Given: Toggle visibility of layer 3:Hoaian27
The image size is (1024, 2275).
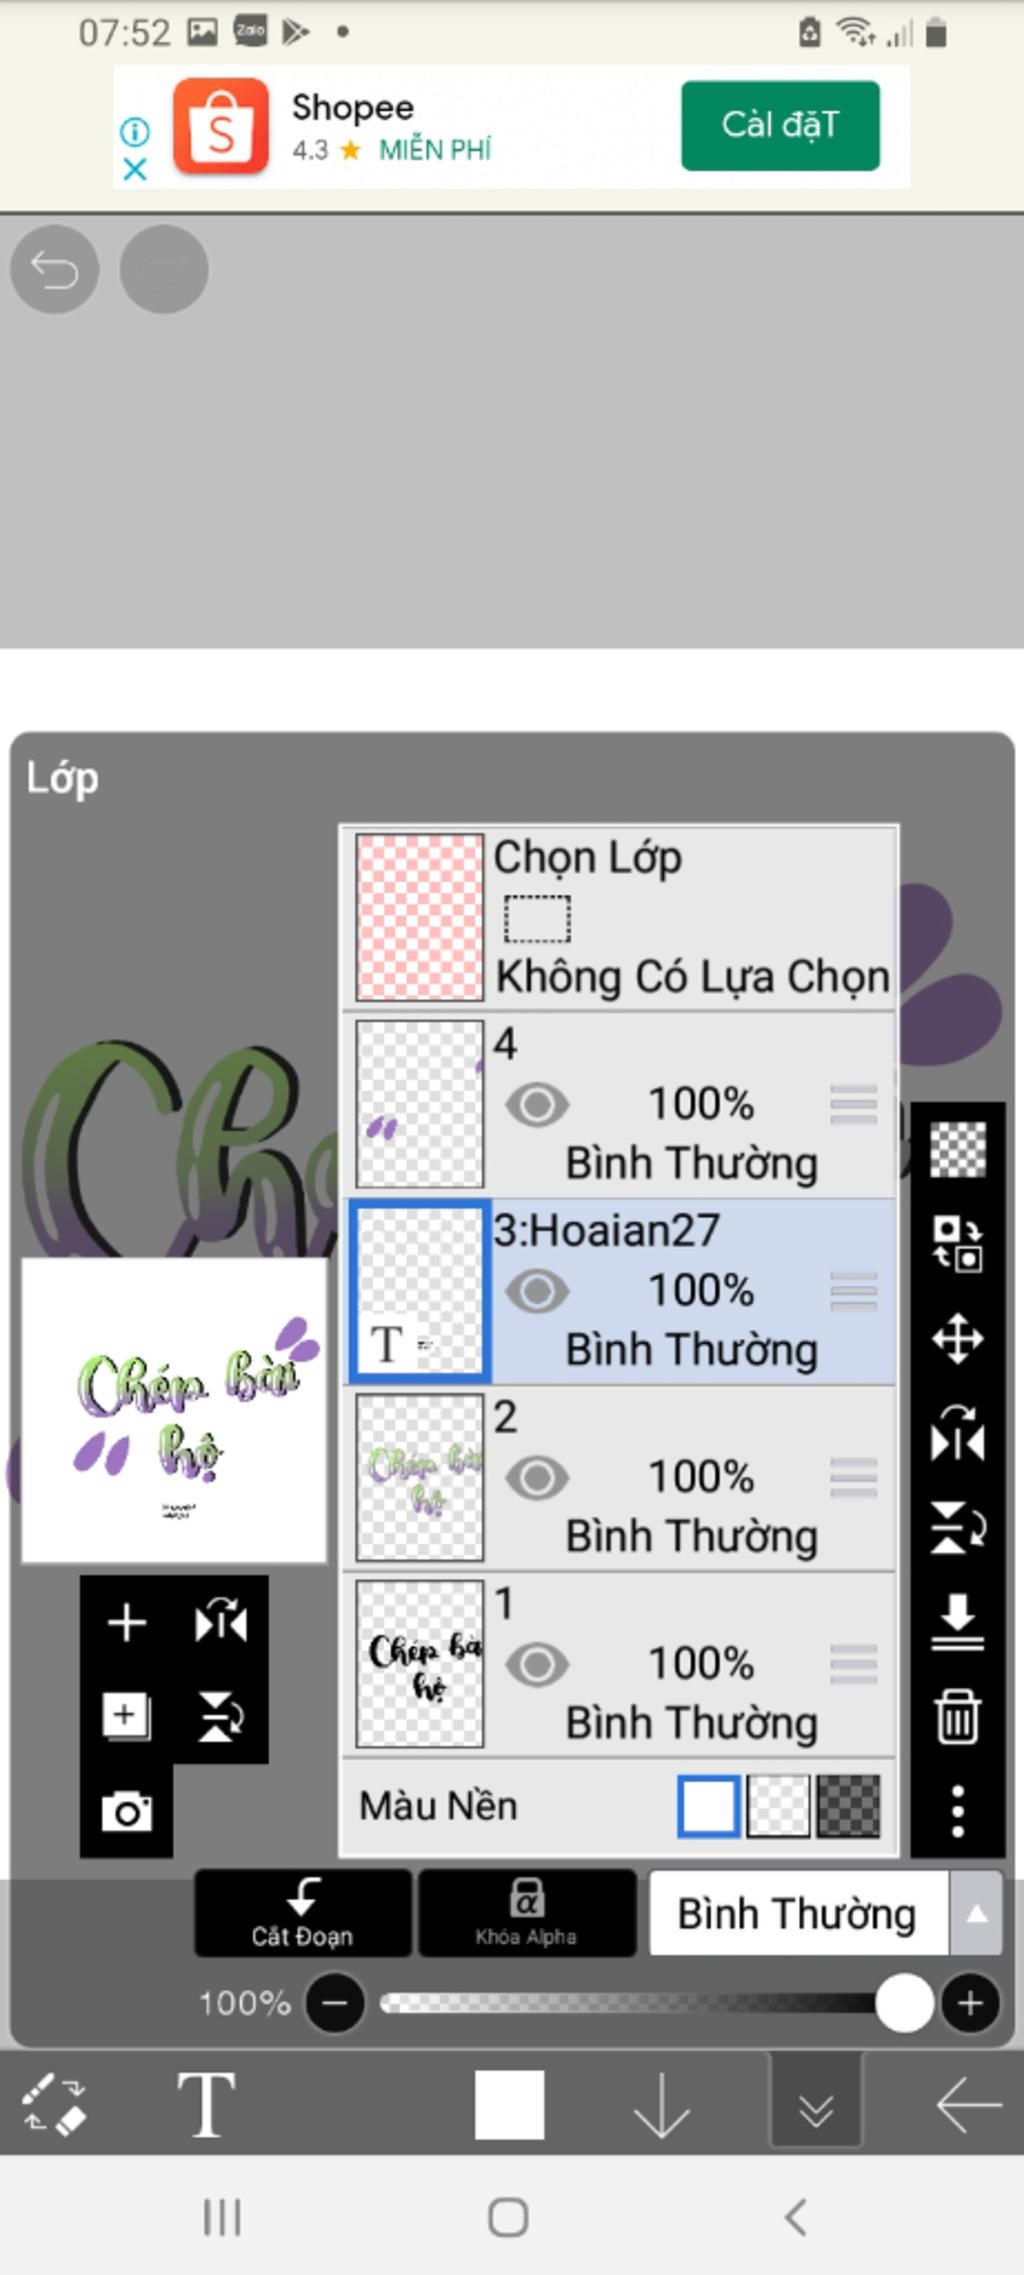Looking at the screenshot, I should tap(537, 1291).
